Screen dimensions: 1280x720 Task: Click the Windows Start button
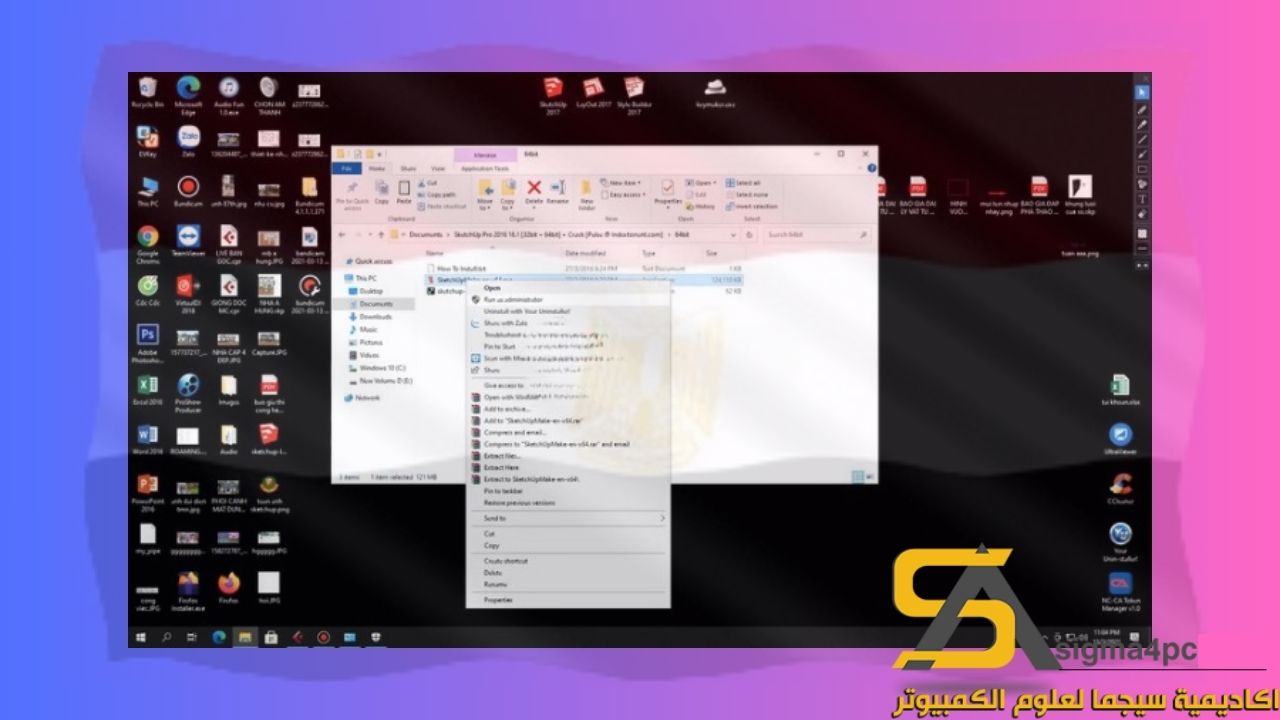142,637
